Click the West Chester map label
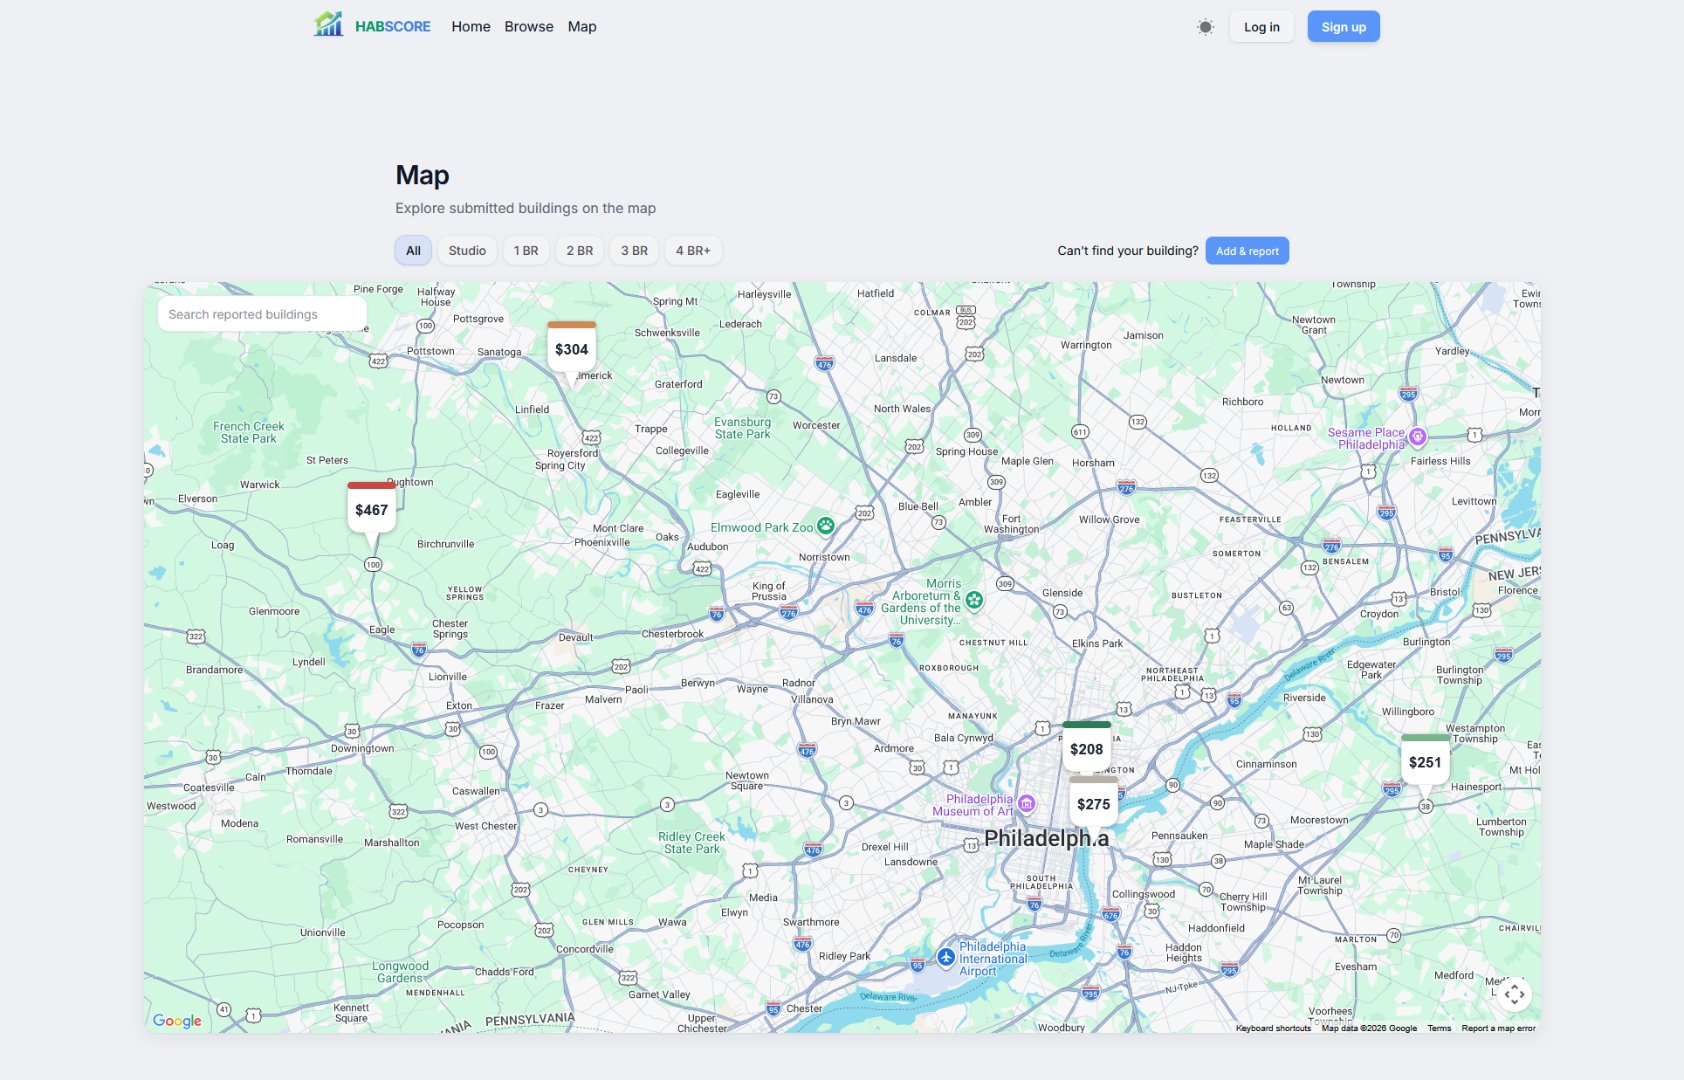The height and width of the screenshot is (1080, 1684). tap(486, 826)
